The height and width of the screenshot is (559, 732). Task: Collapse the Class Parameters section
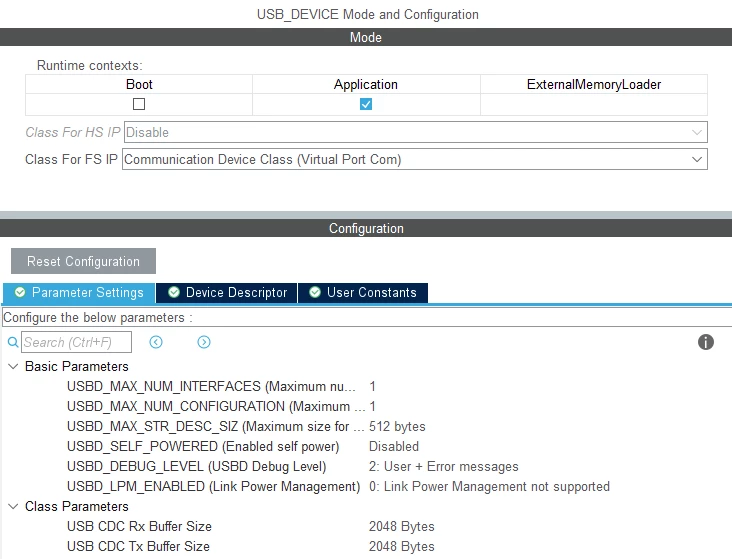tap(14, 506)
